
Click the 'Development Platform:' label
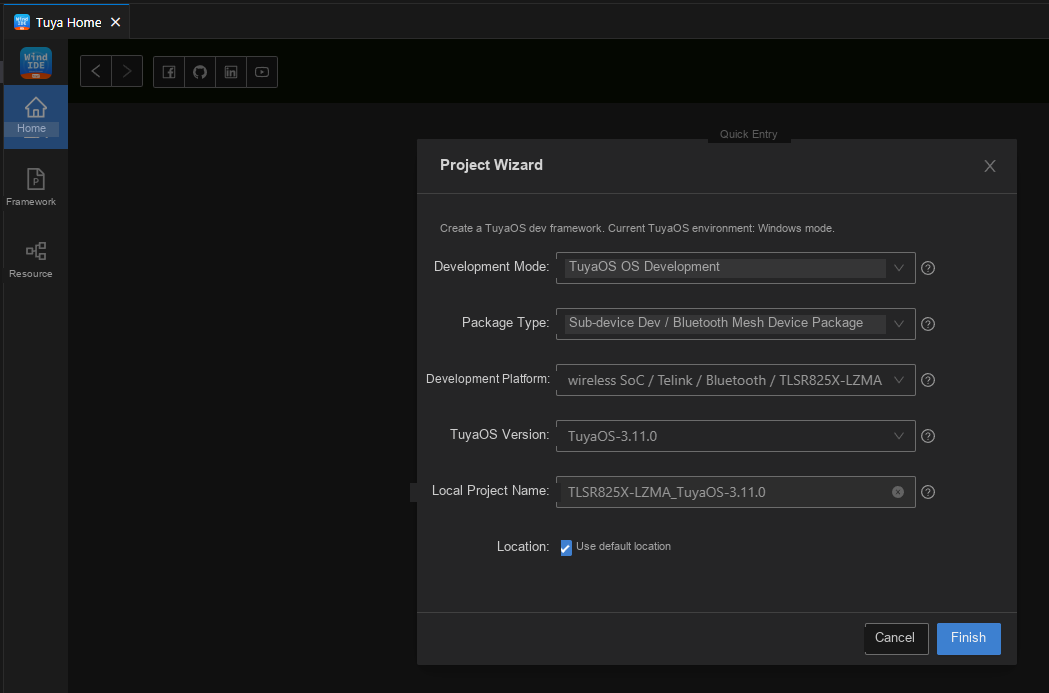pyautogui.click(x=488, y=379)
